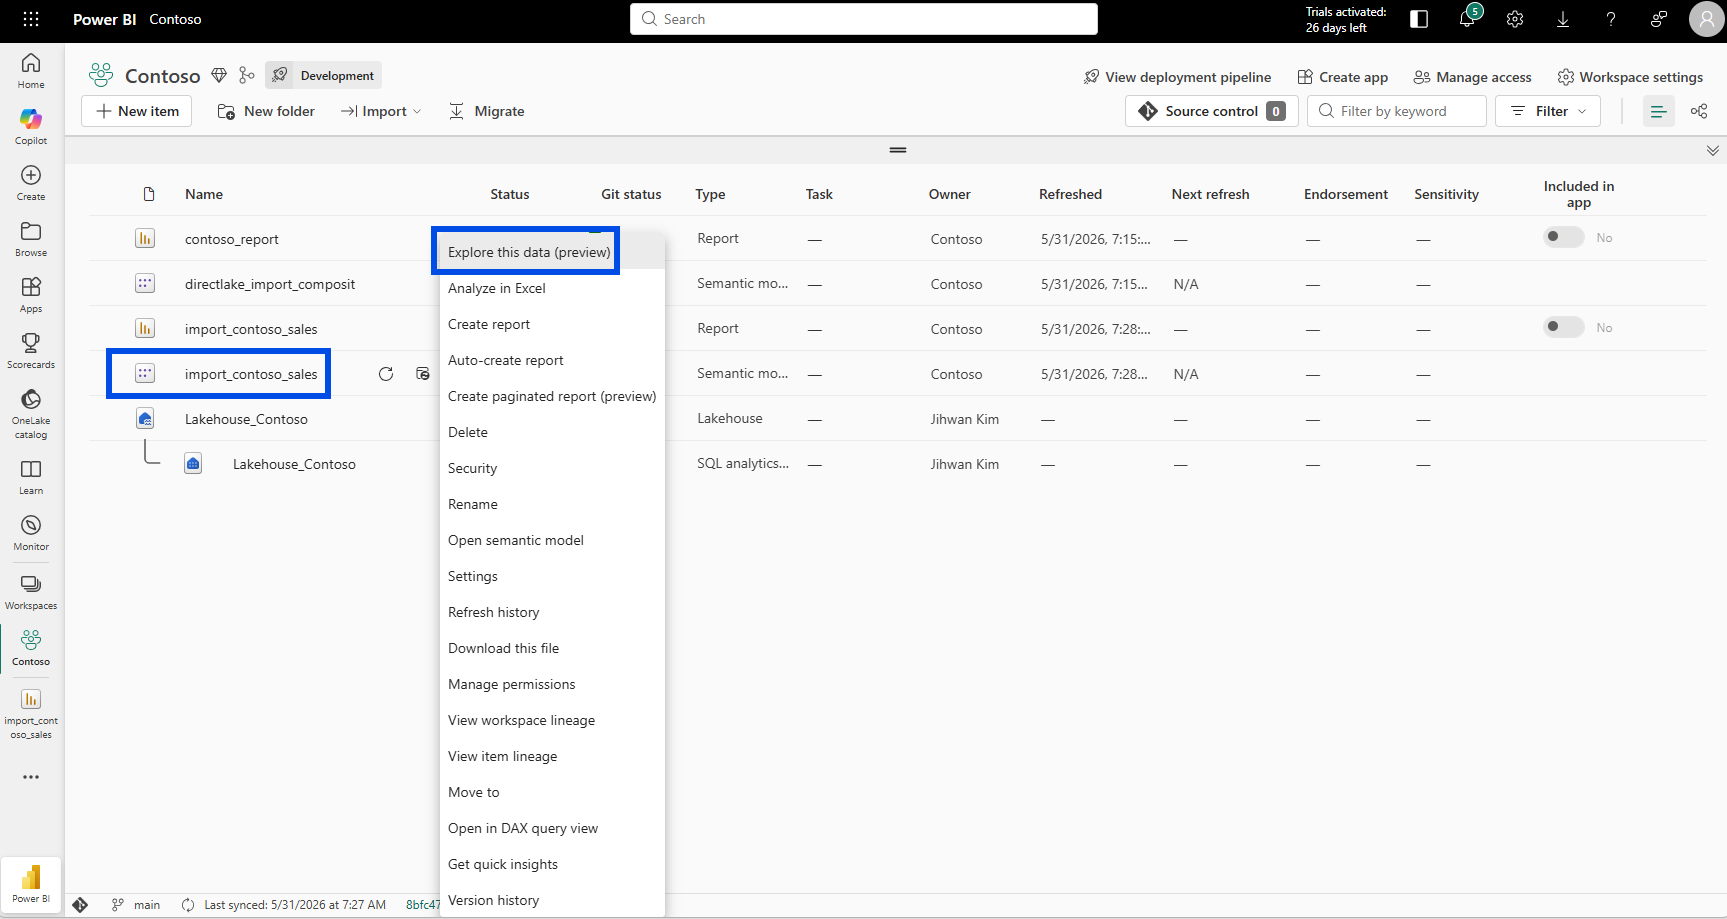
Task: Click the New item button
Action: [x=136, y=111]
